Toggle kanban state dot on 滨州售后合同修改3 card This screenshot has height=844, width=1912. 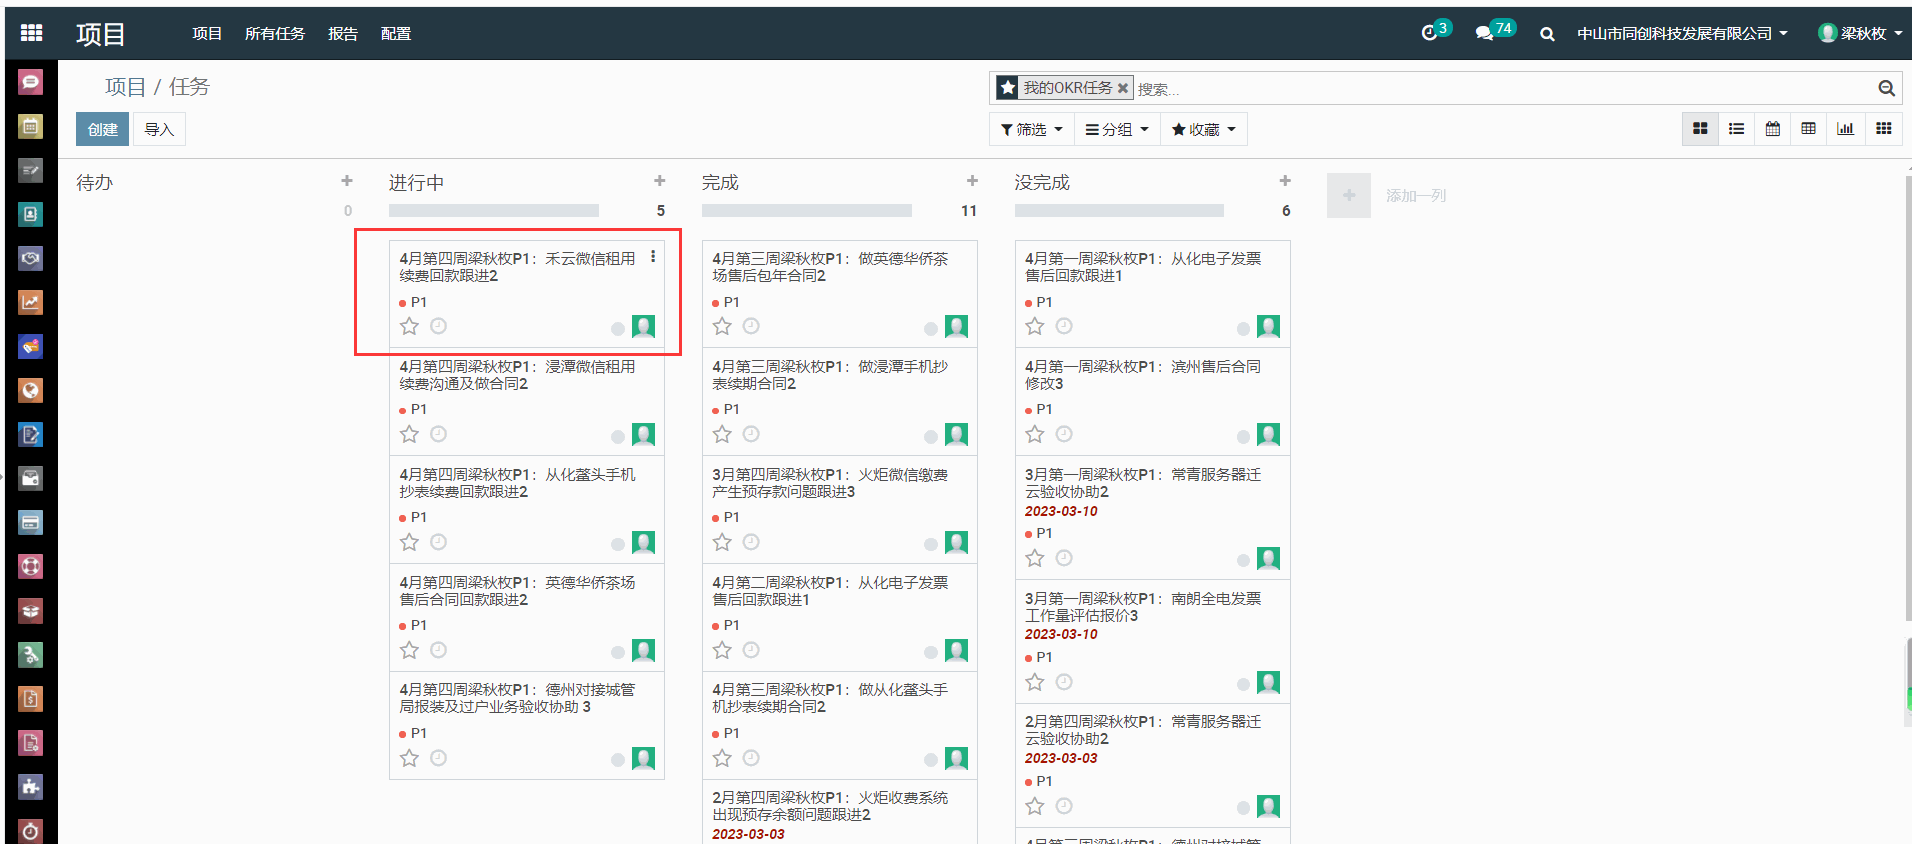click(x=1243, y=436)
